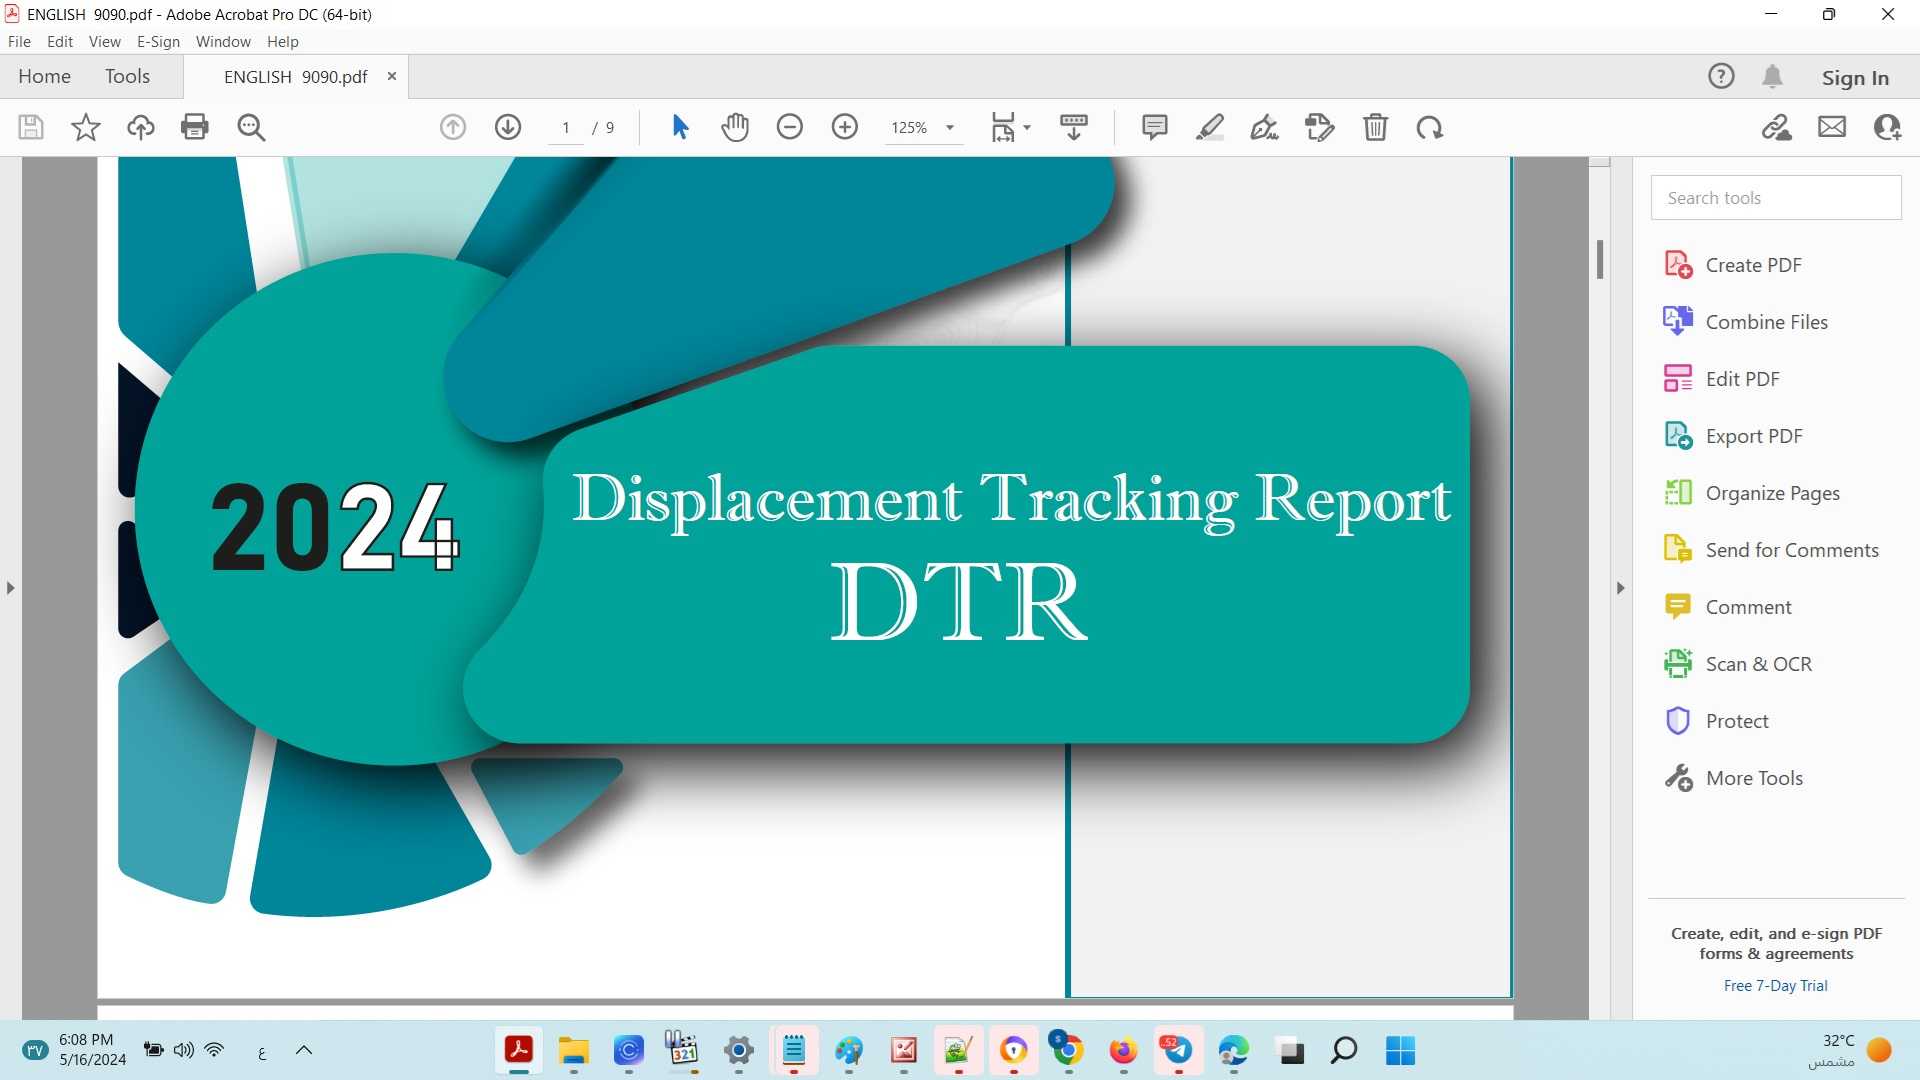This screenshot has width=1920, height=1080.
Task: Launch the Scan & OCR tool
Action: [1758, 663]
